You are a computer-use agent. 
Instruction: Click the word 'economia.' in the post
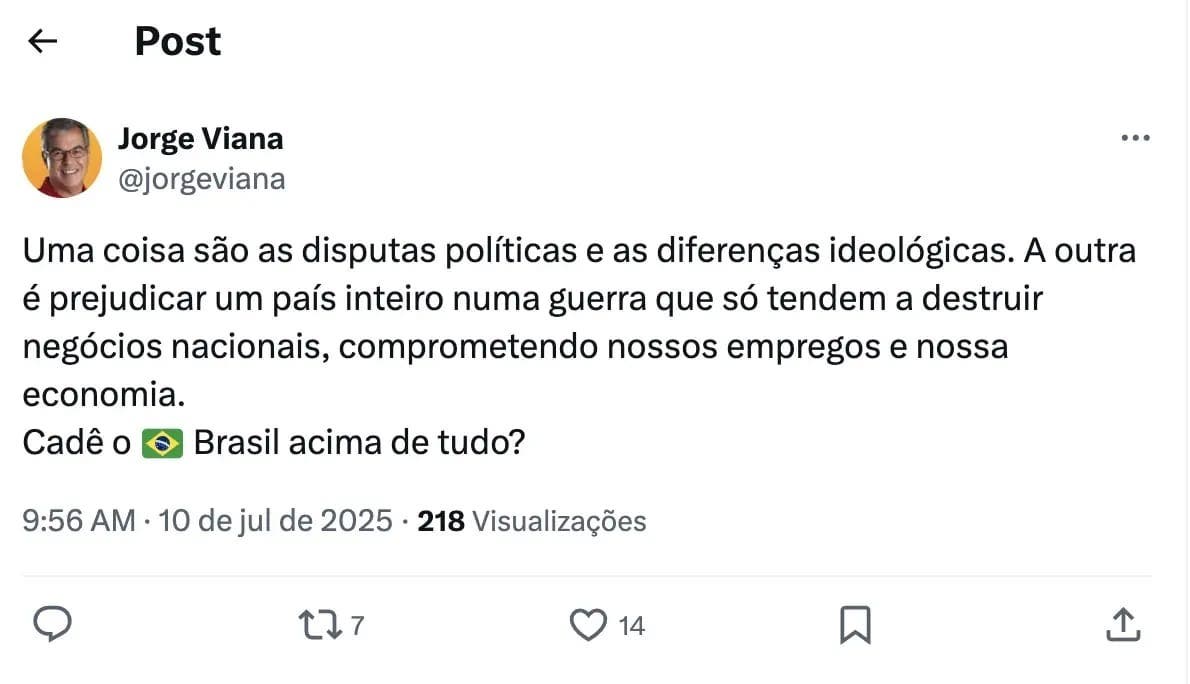tap(104, 395)
